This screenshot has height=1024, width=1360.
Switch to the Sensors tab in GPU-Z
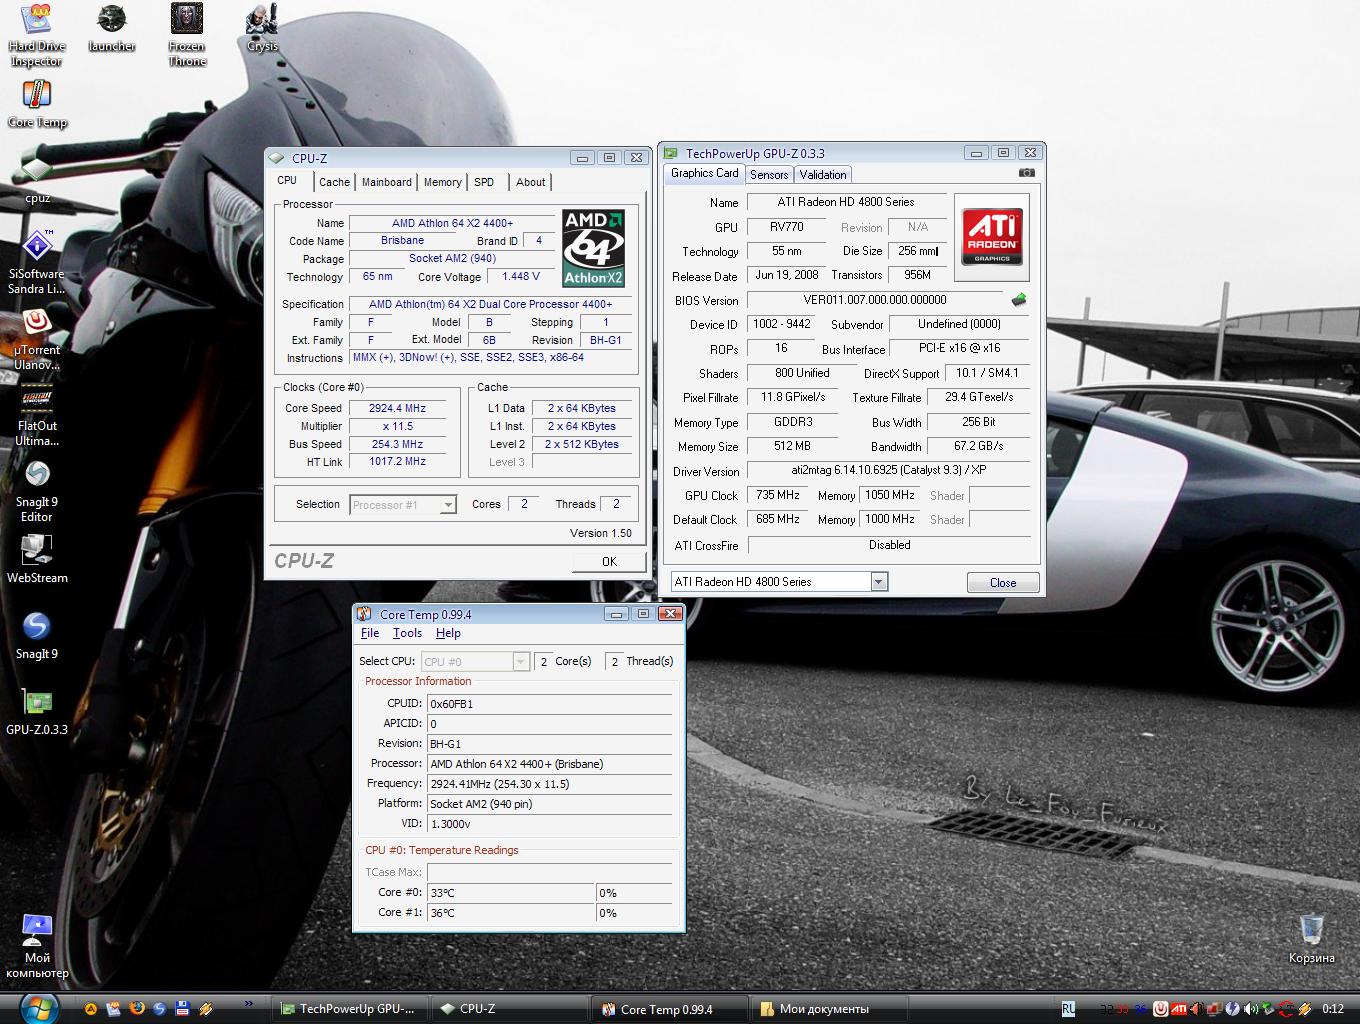pyautogui.click(x=769, y=175)
